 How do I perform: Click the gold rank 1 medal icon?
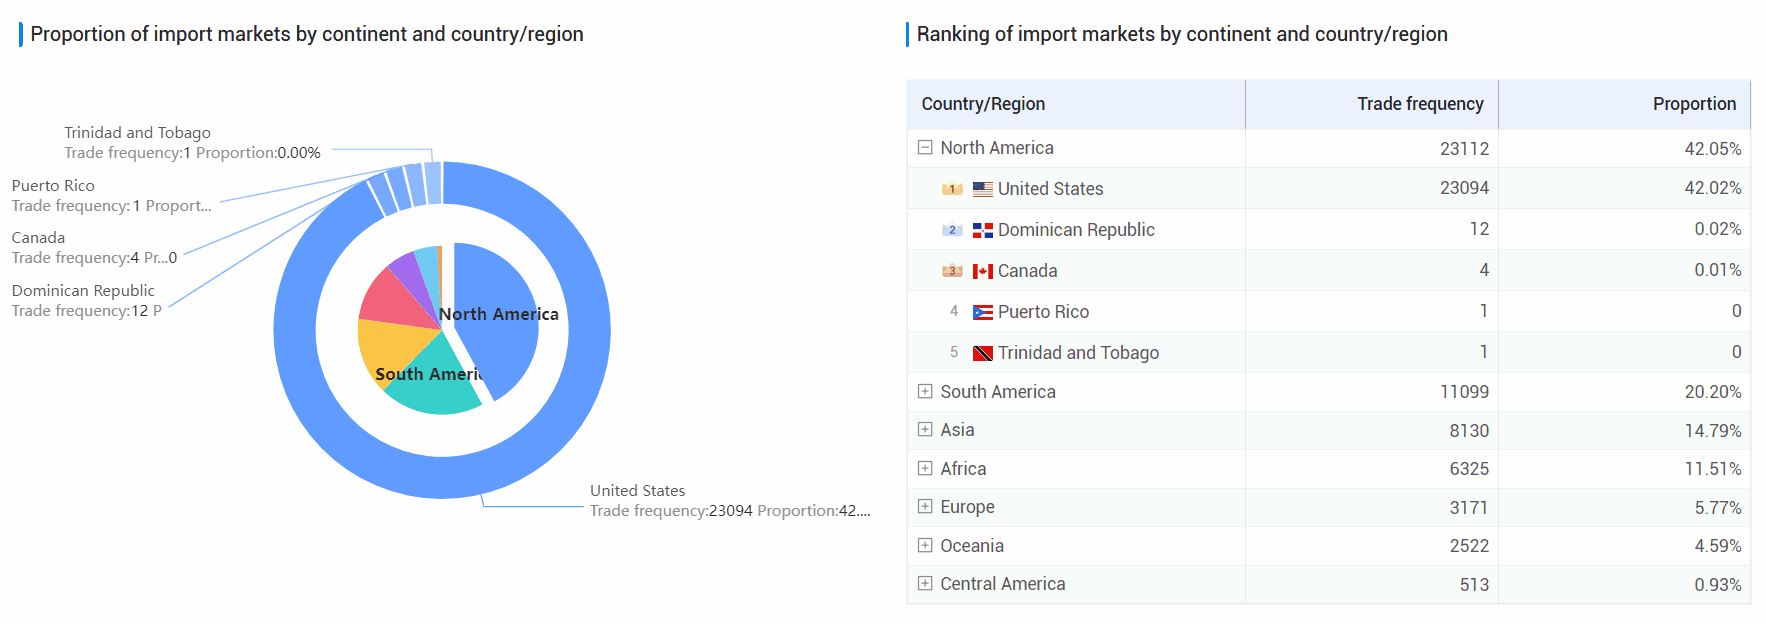[x=952, y=189]
